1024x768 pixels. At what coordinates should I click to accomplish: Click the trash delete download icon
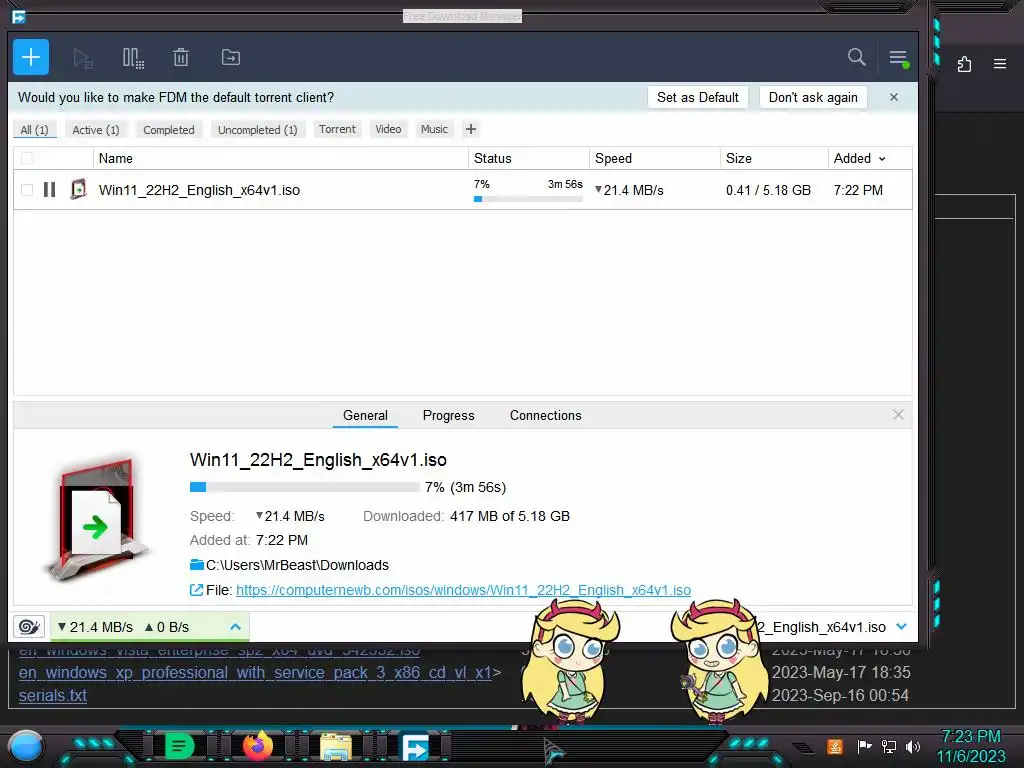(x=181, y=57)
